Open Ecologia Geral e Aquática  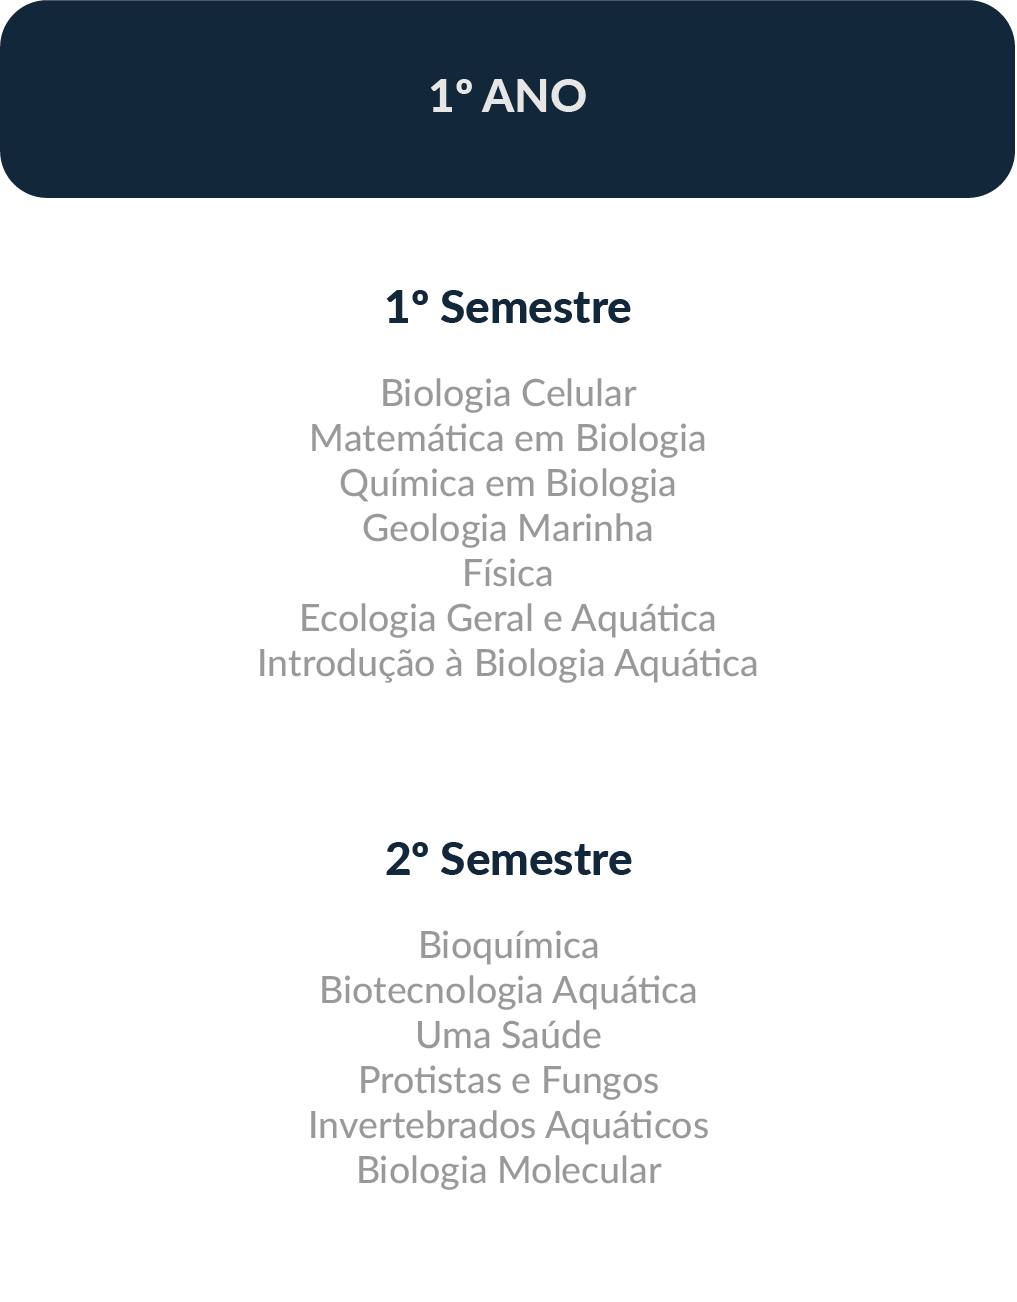tap(508, 618)
